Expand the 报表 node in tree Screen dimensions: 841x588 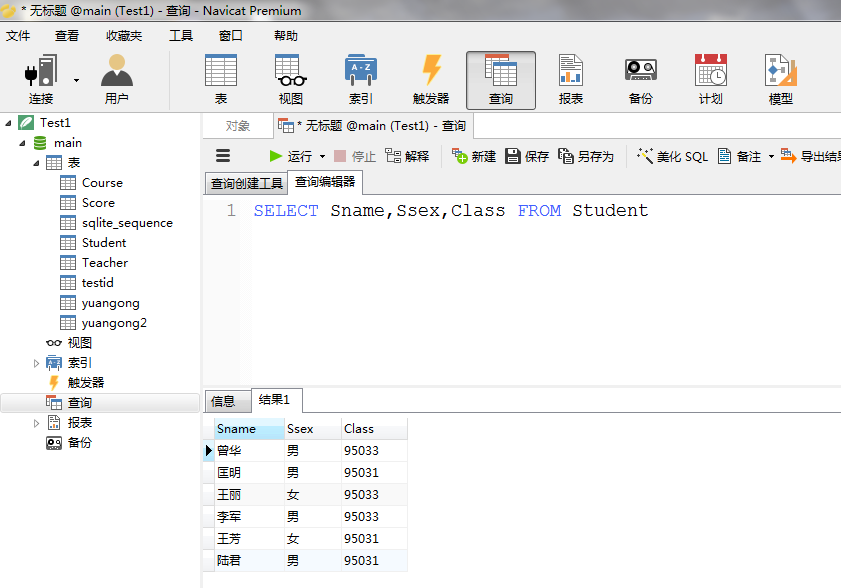coord(36,423)
